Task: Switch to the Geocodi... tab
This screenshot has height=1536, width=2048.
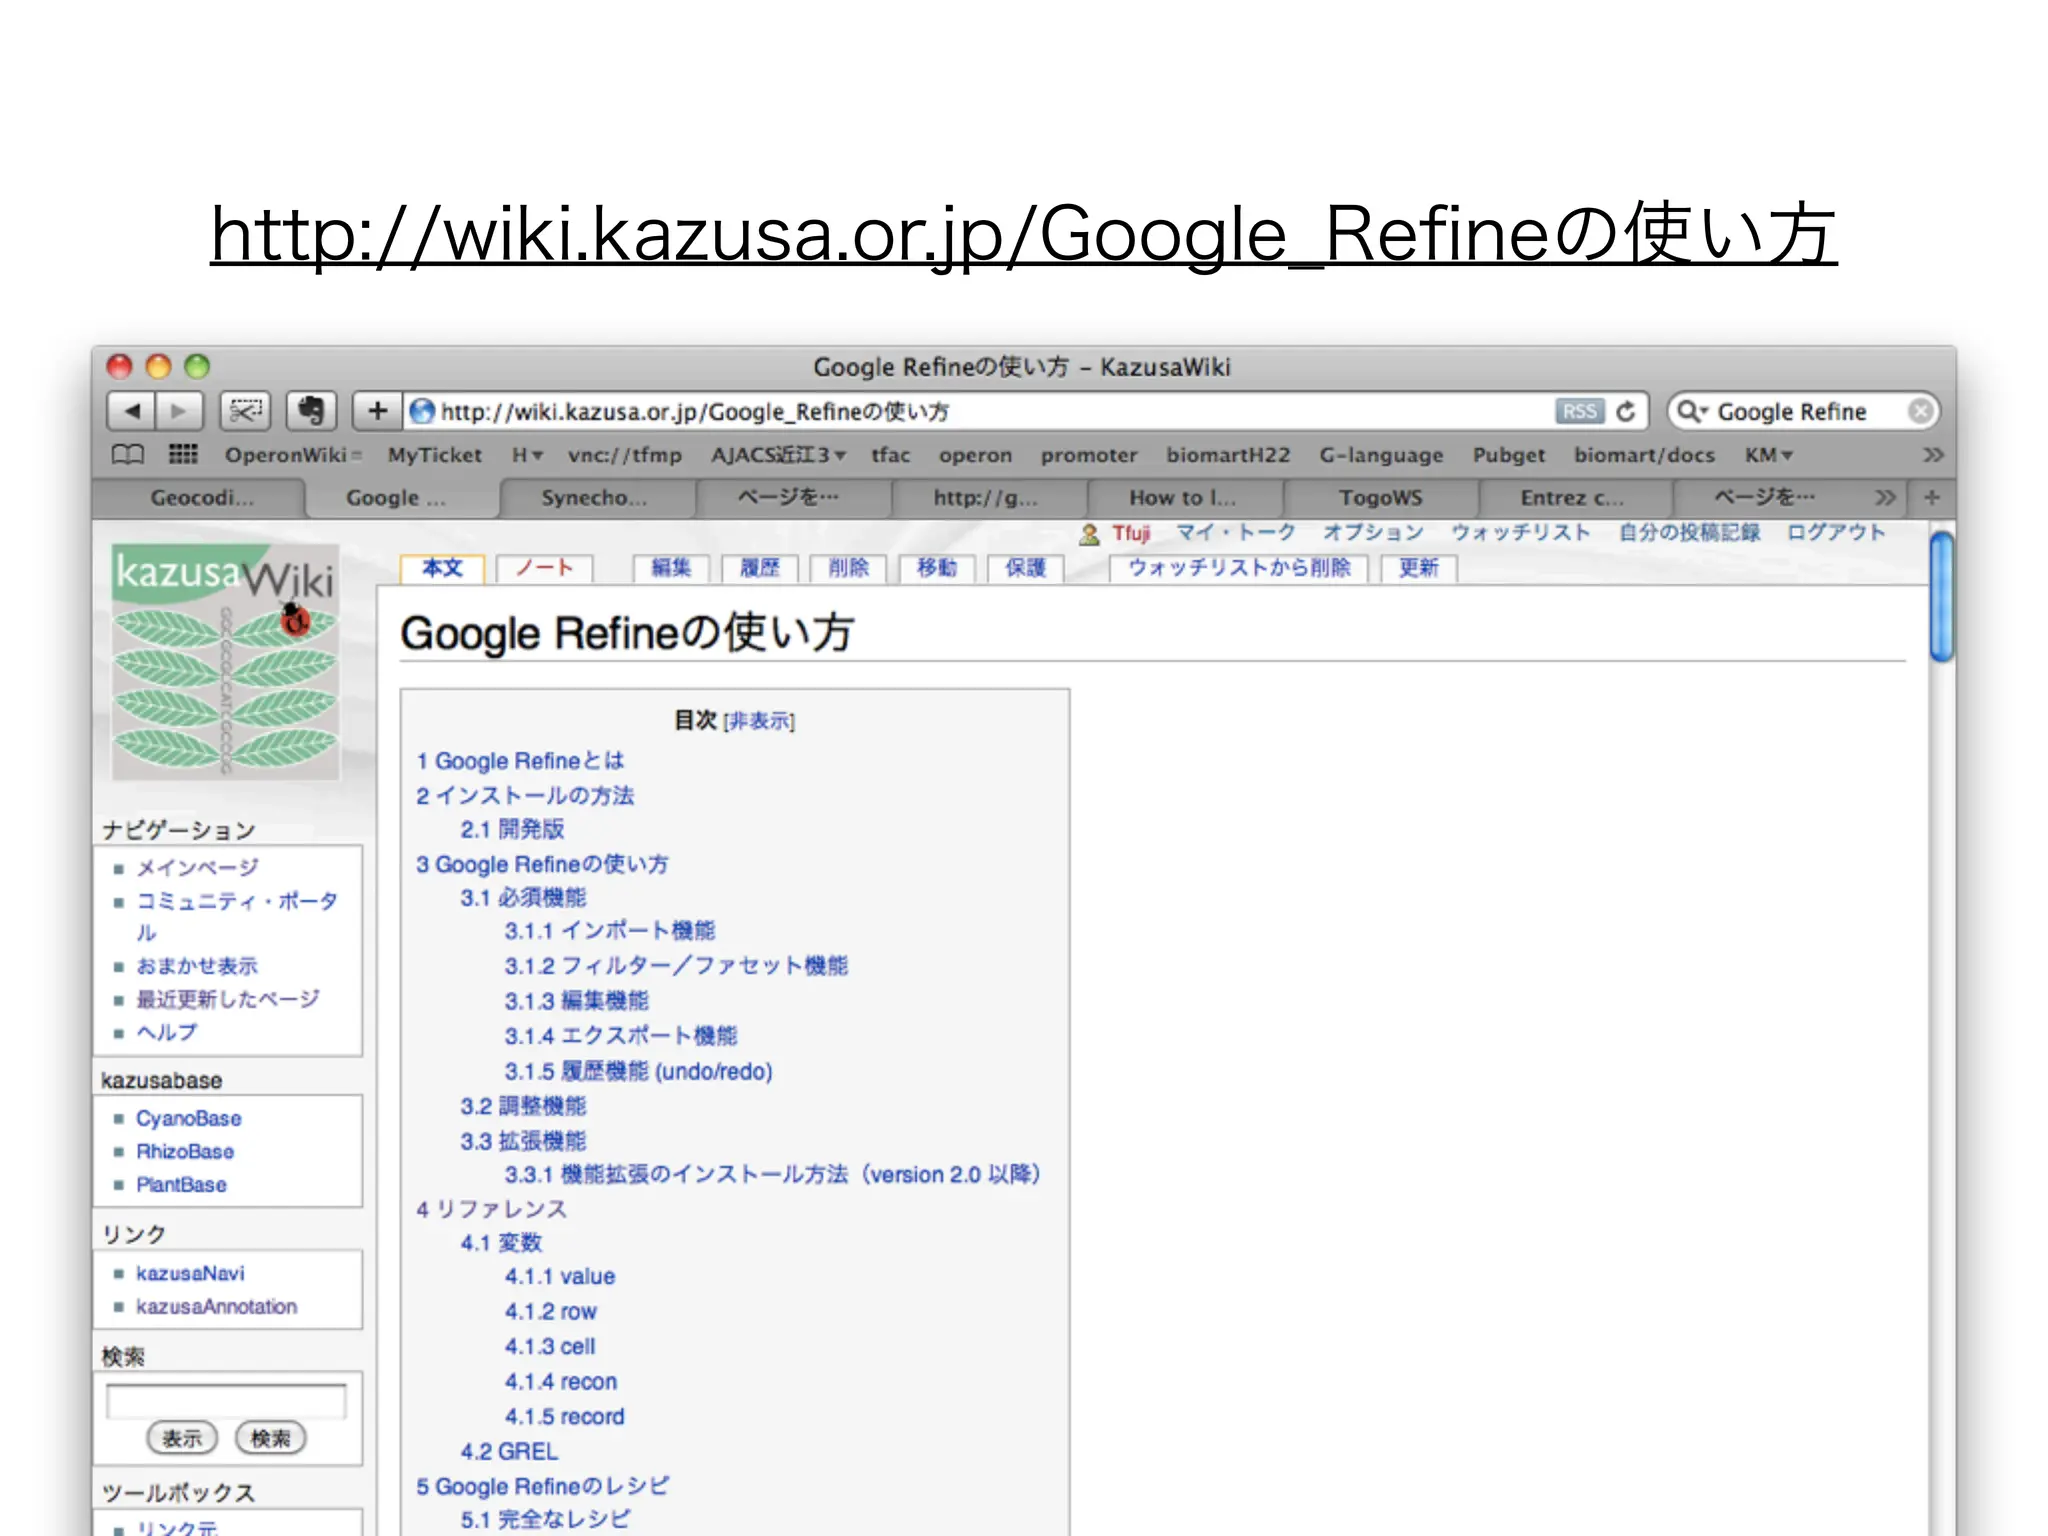Action: point(202,497)
